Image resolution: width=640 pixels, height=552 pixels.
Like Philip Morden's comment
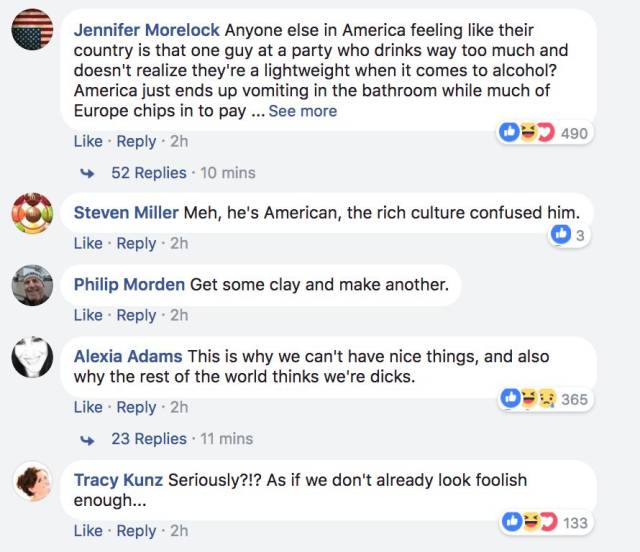click(88, 315)
